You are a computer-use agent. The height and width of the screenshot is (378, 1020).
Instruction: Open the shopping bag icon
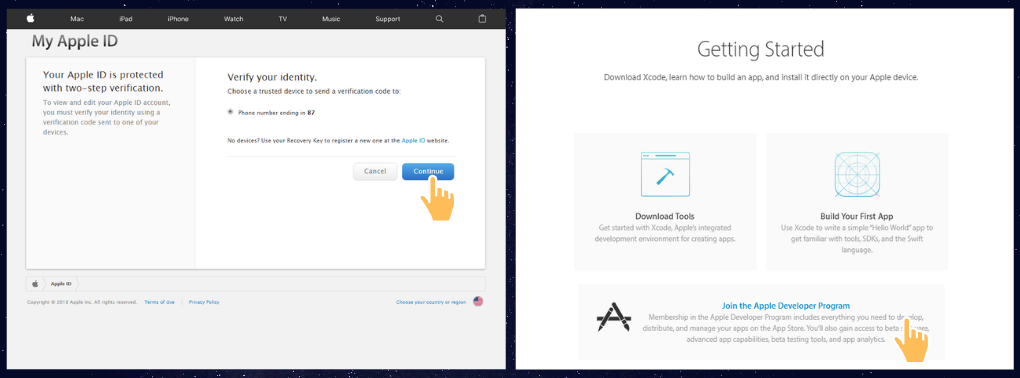click(482, 19)
